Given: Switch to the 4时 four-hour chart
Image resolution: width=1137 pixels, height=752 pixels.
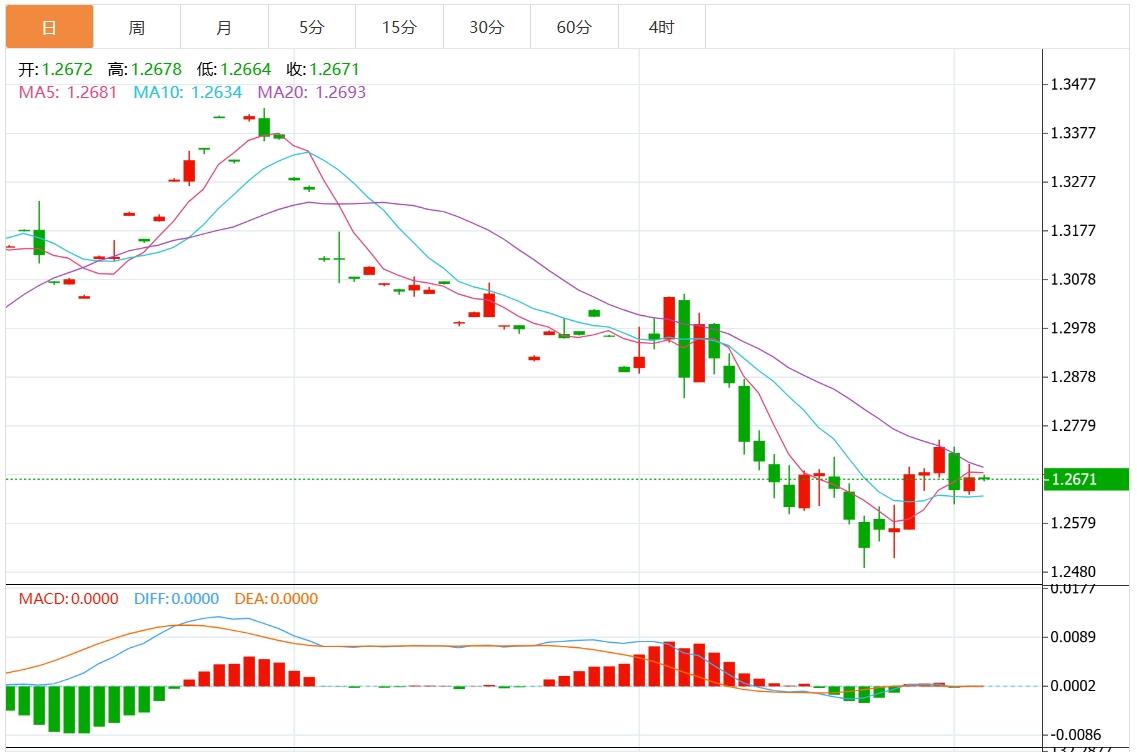Looking at the screenshot, I should point(661,27).
